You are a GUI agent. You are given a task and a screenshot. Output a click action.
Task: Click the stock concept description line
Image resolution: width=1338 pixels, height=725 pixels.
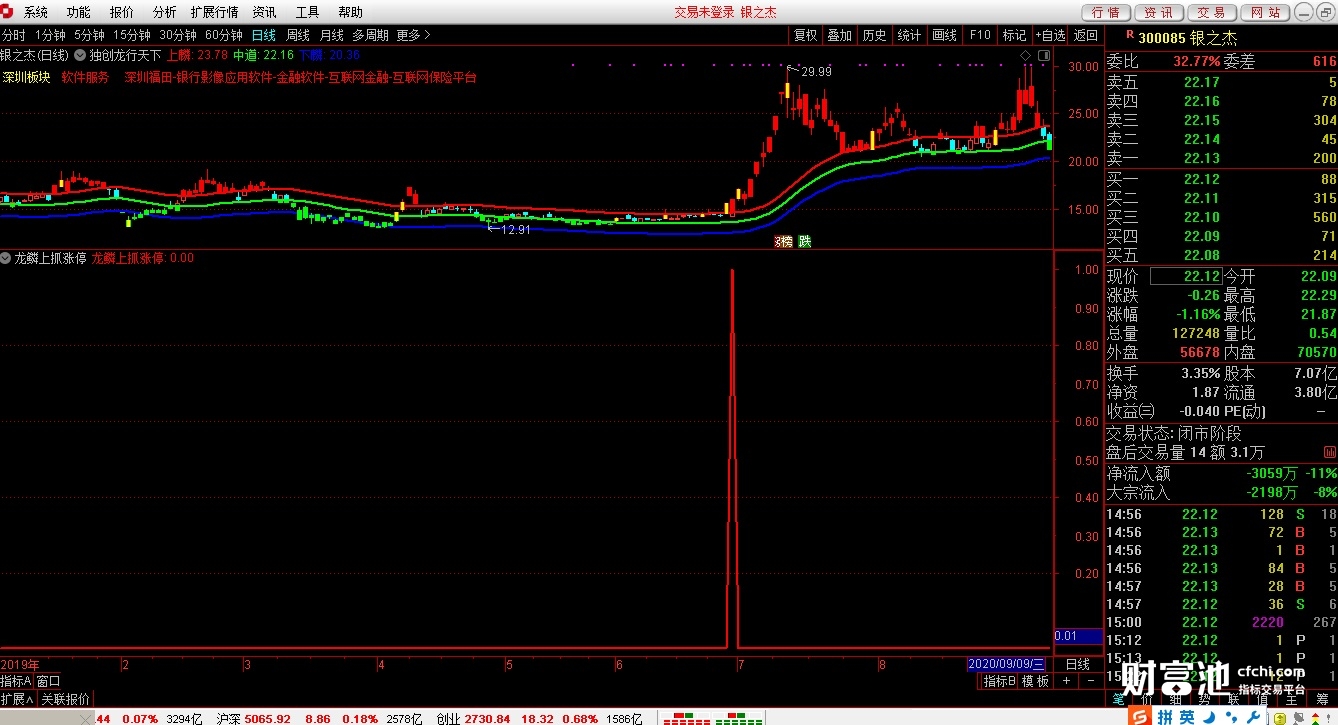[300, 77]
